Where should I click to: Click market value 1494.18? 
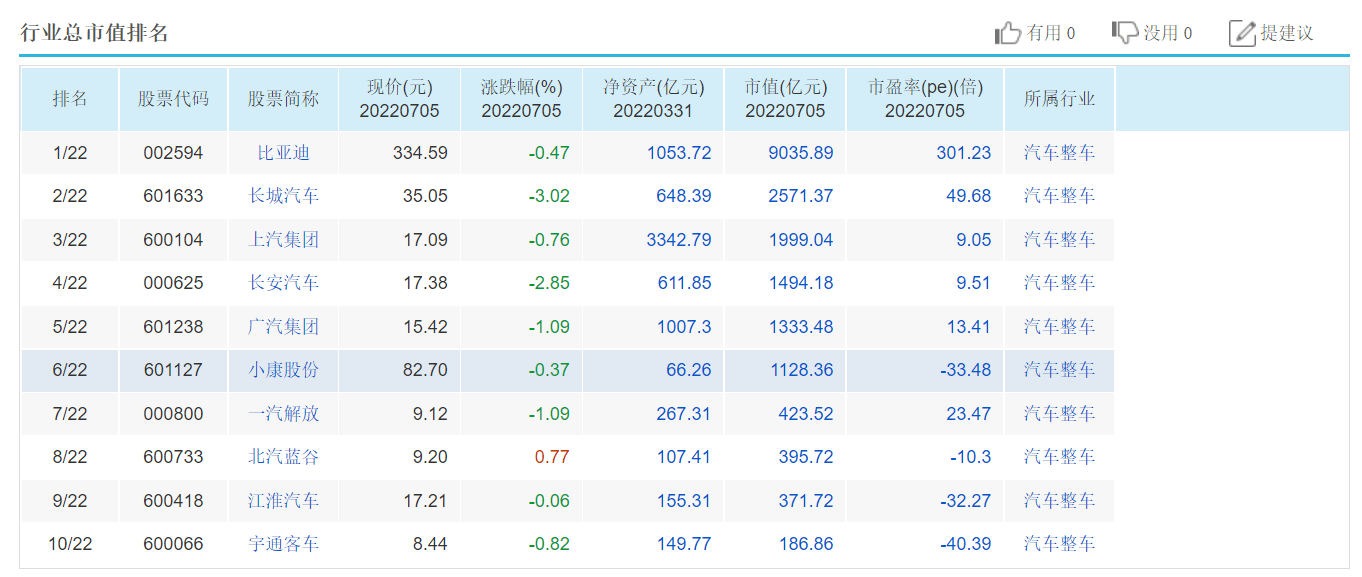(801, 283)
